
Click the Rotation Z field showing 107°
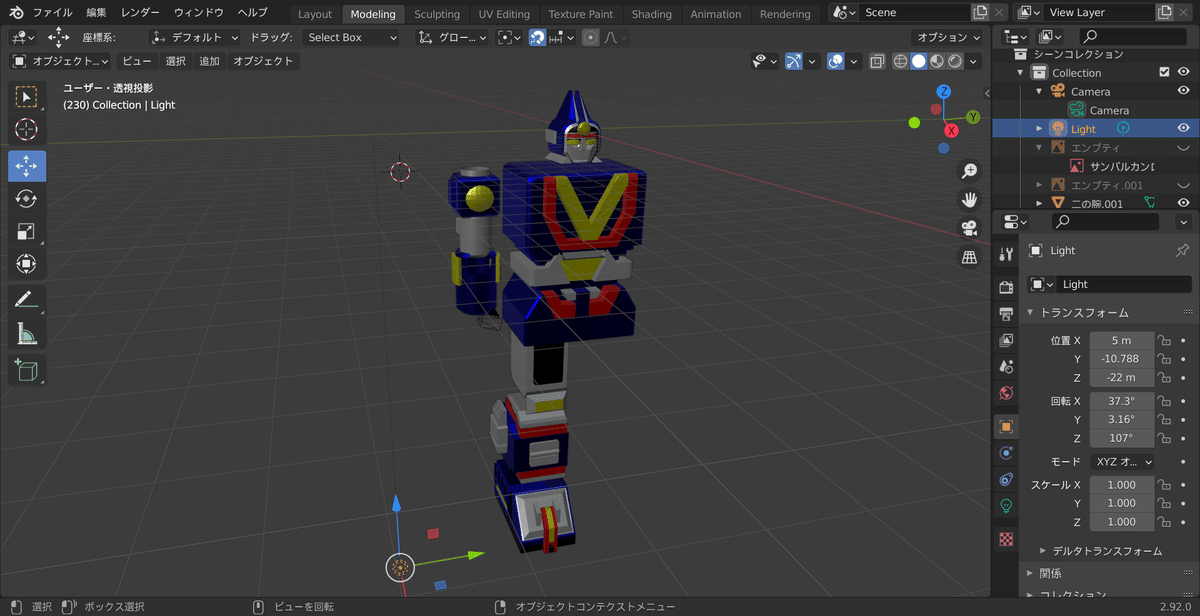[x=1122, y=438]
